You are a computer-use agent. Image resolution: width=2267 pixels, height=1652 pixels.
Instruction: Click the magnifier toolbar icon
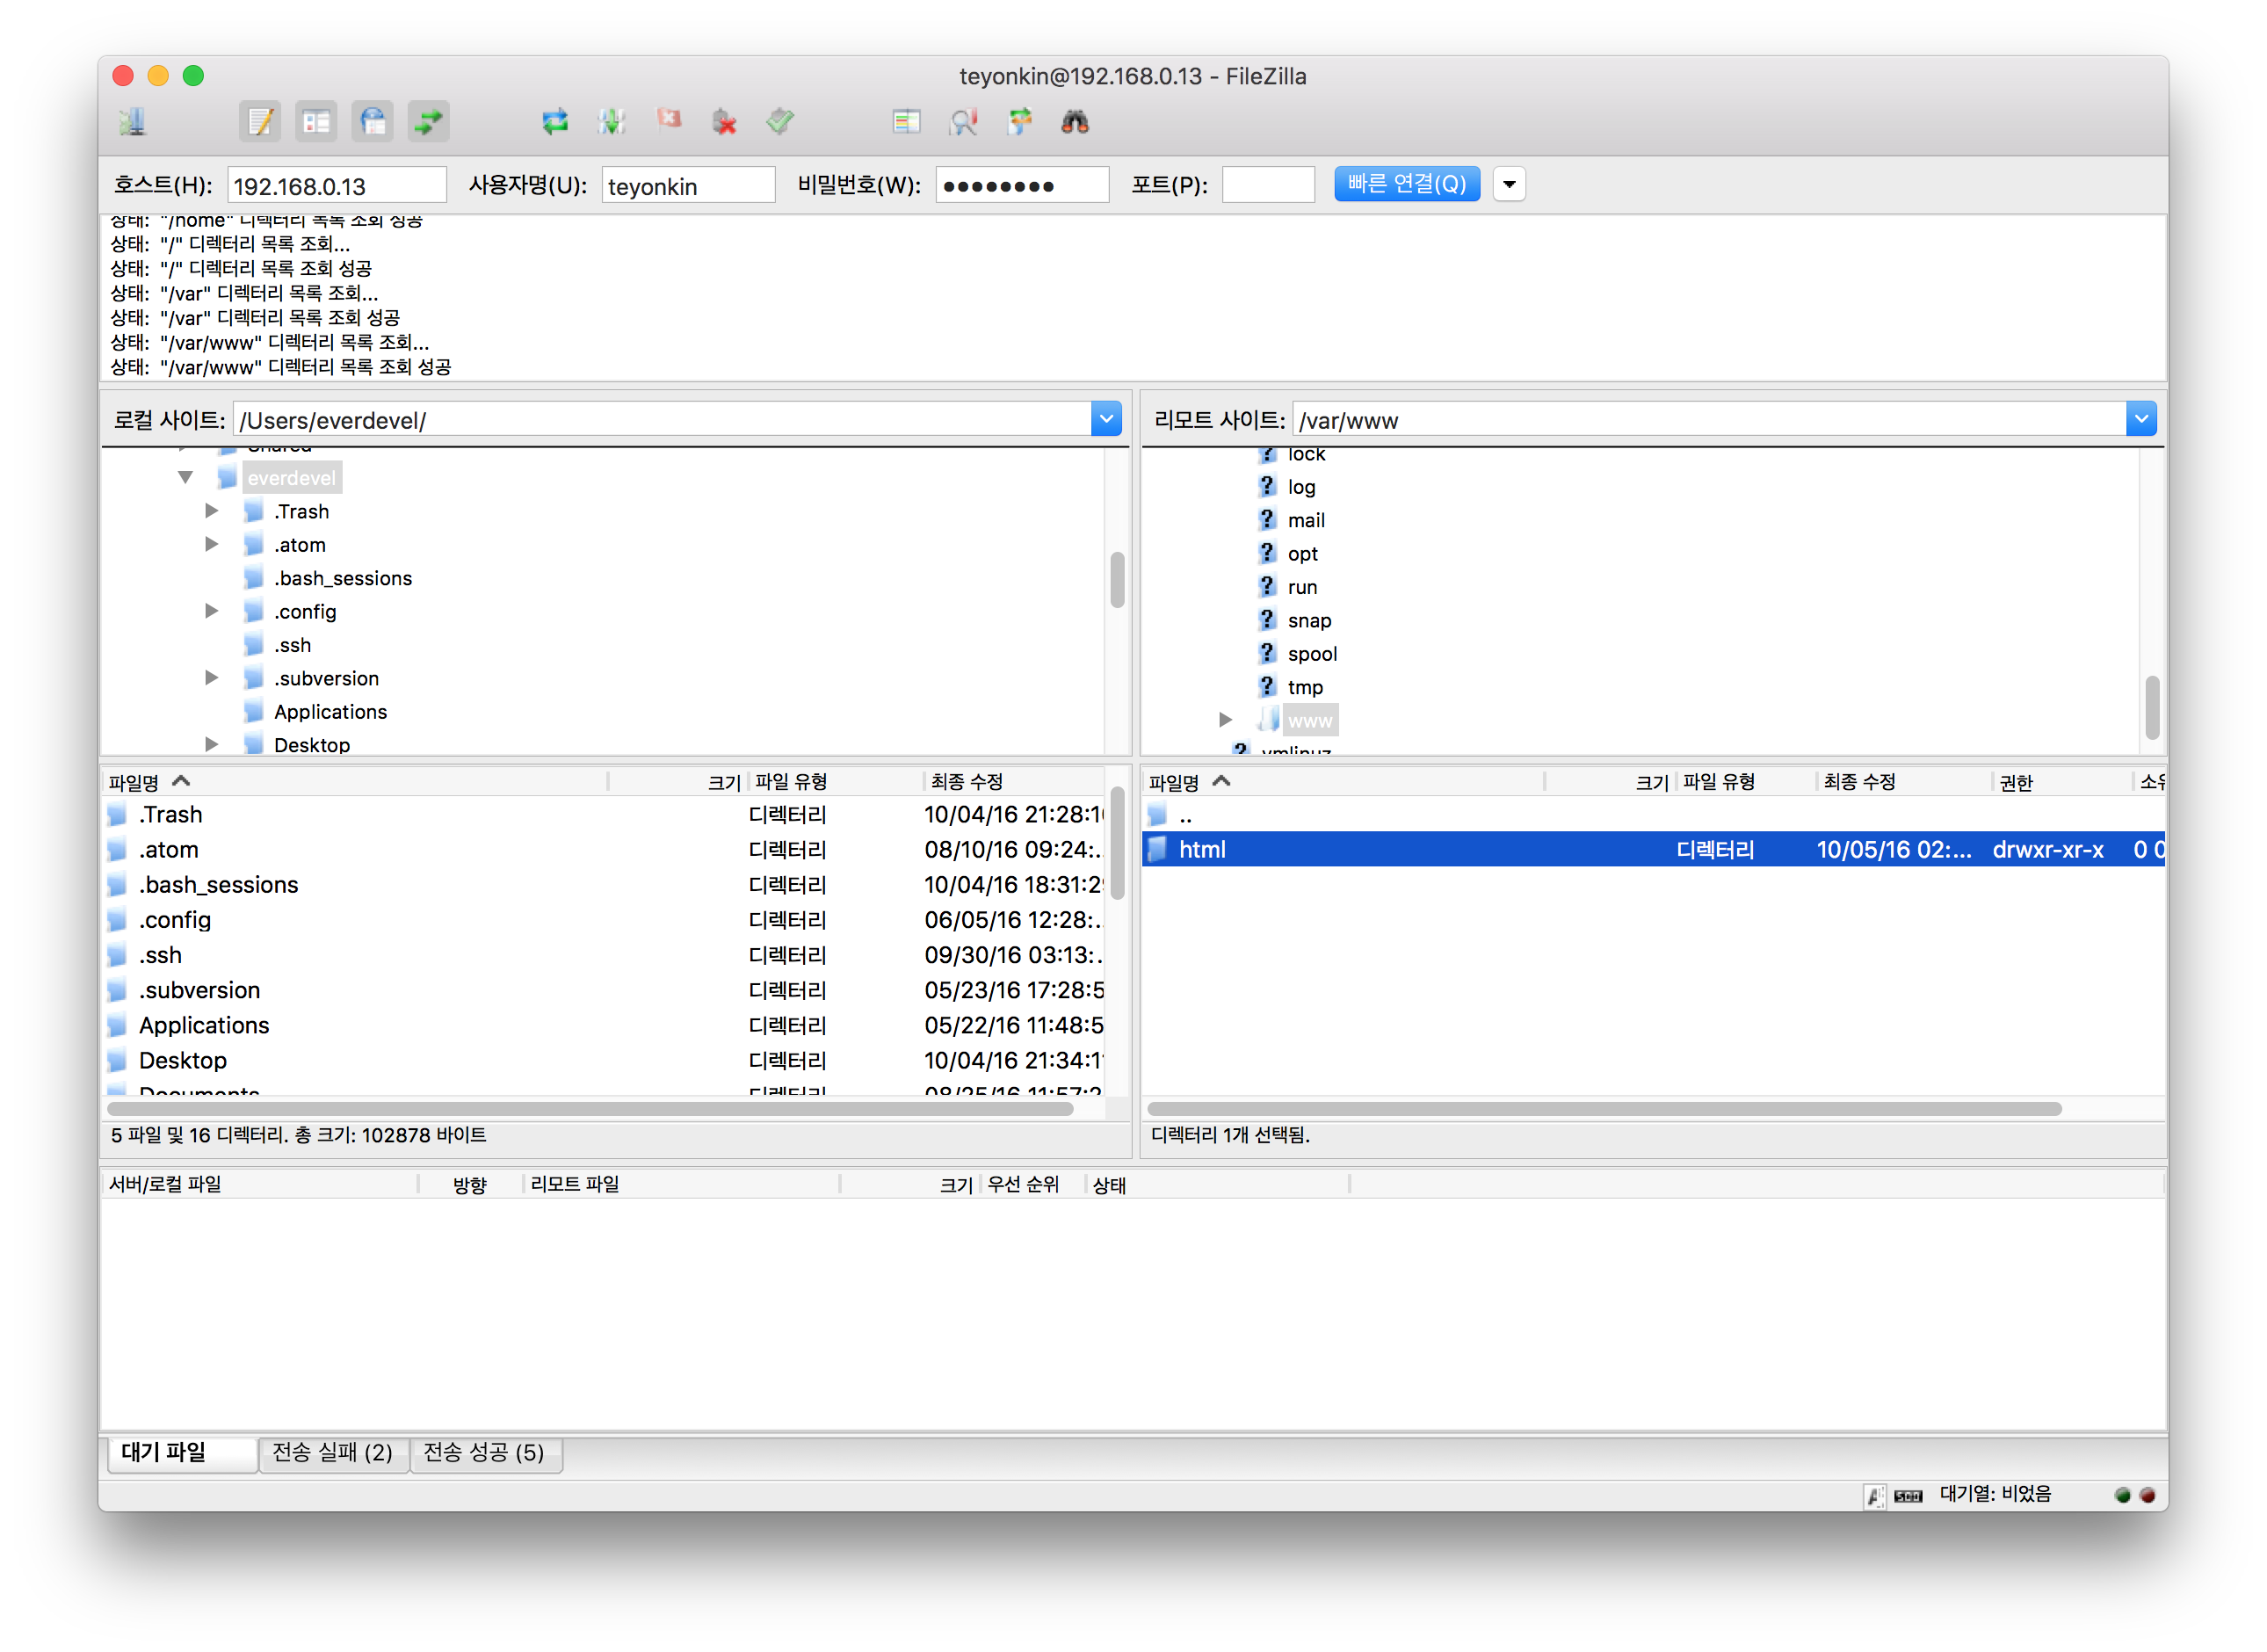(x=963, y=122)
